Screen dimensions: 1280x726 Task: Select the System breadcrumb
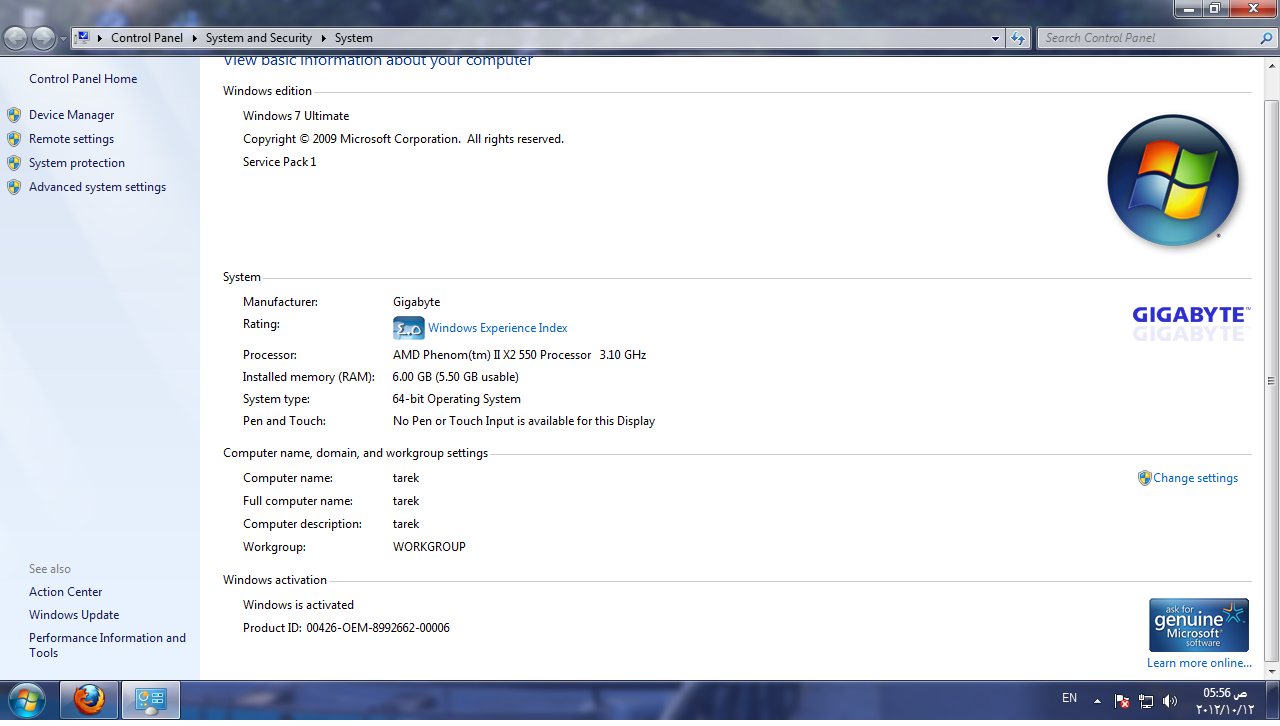click(354, 38)
